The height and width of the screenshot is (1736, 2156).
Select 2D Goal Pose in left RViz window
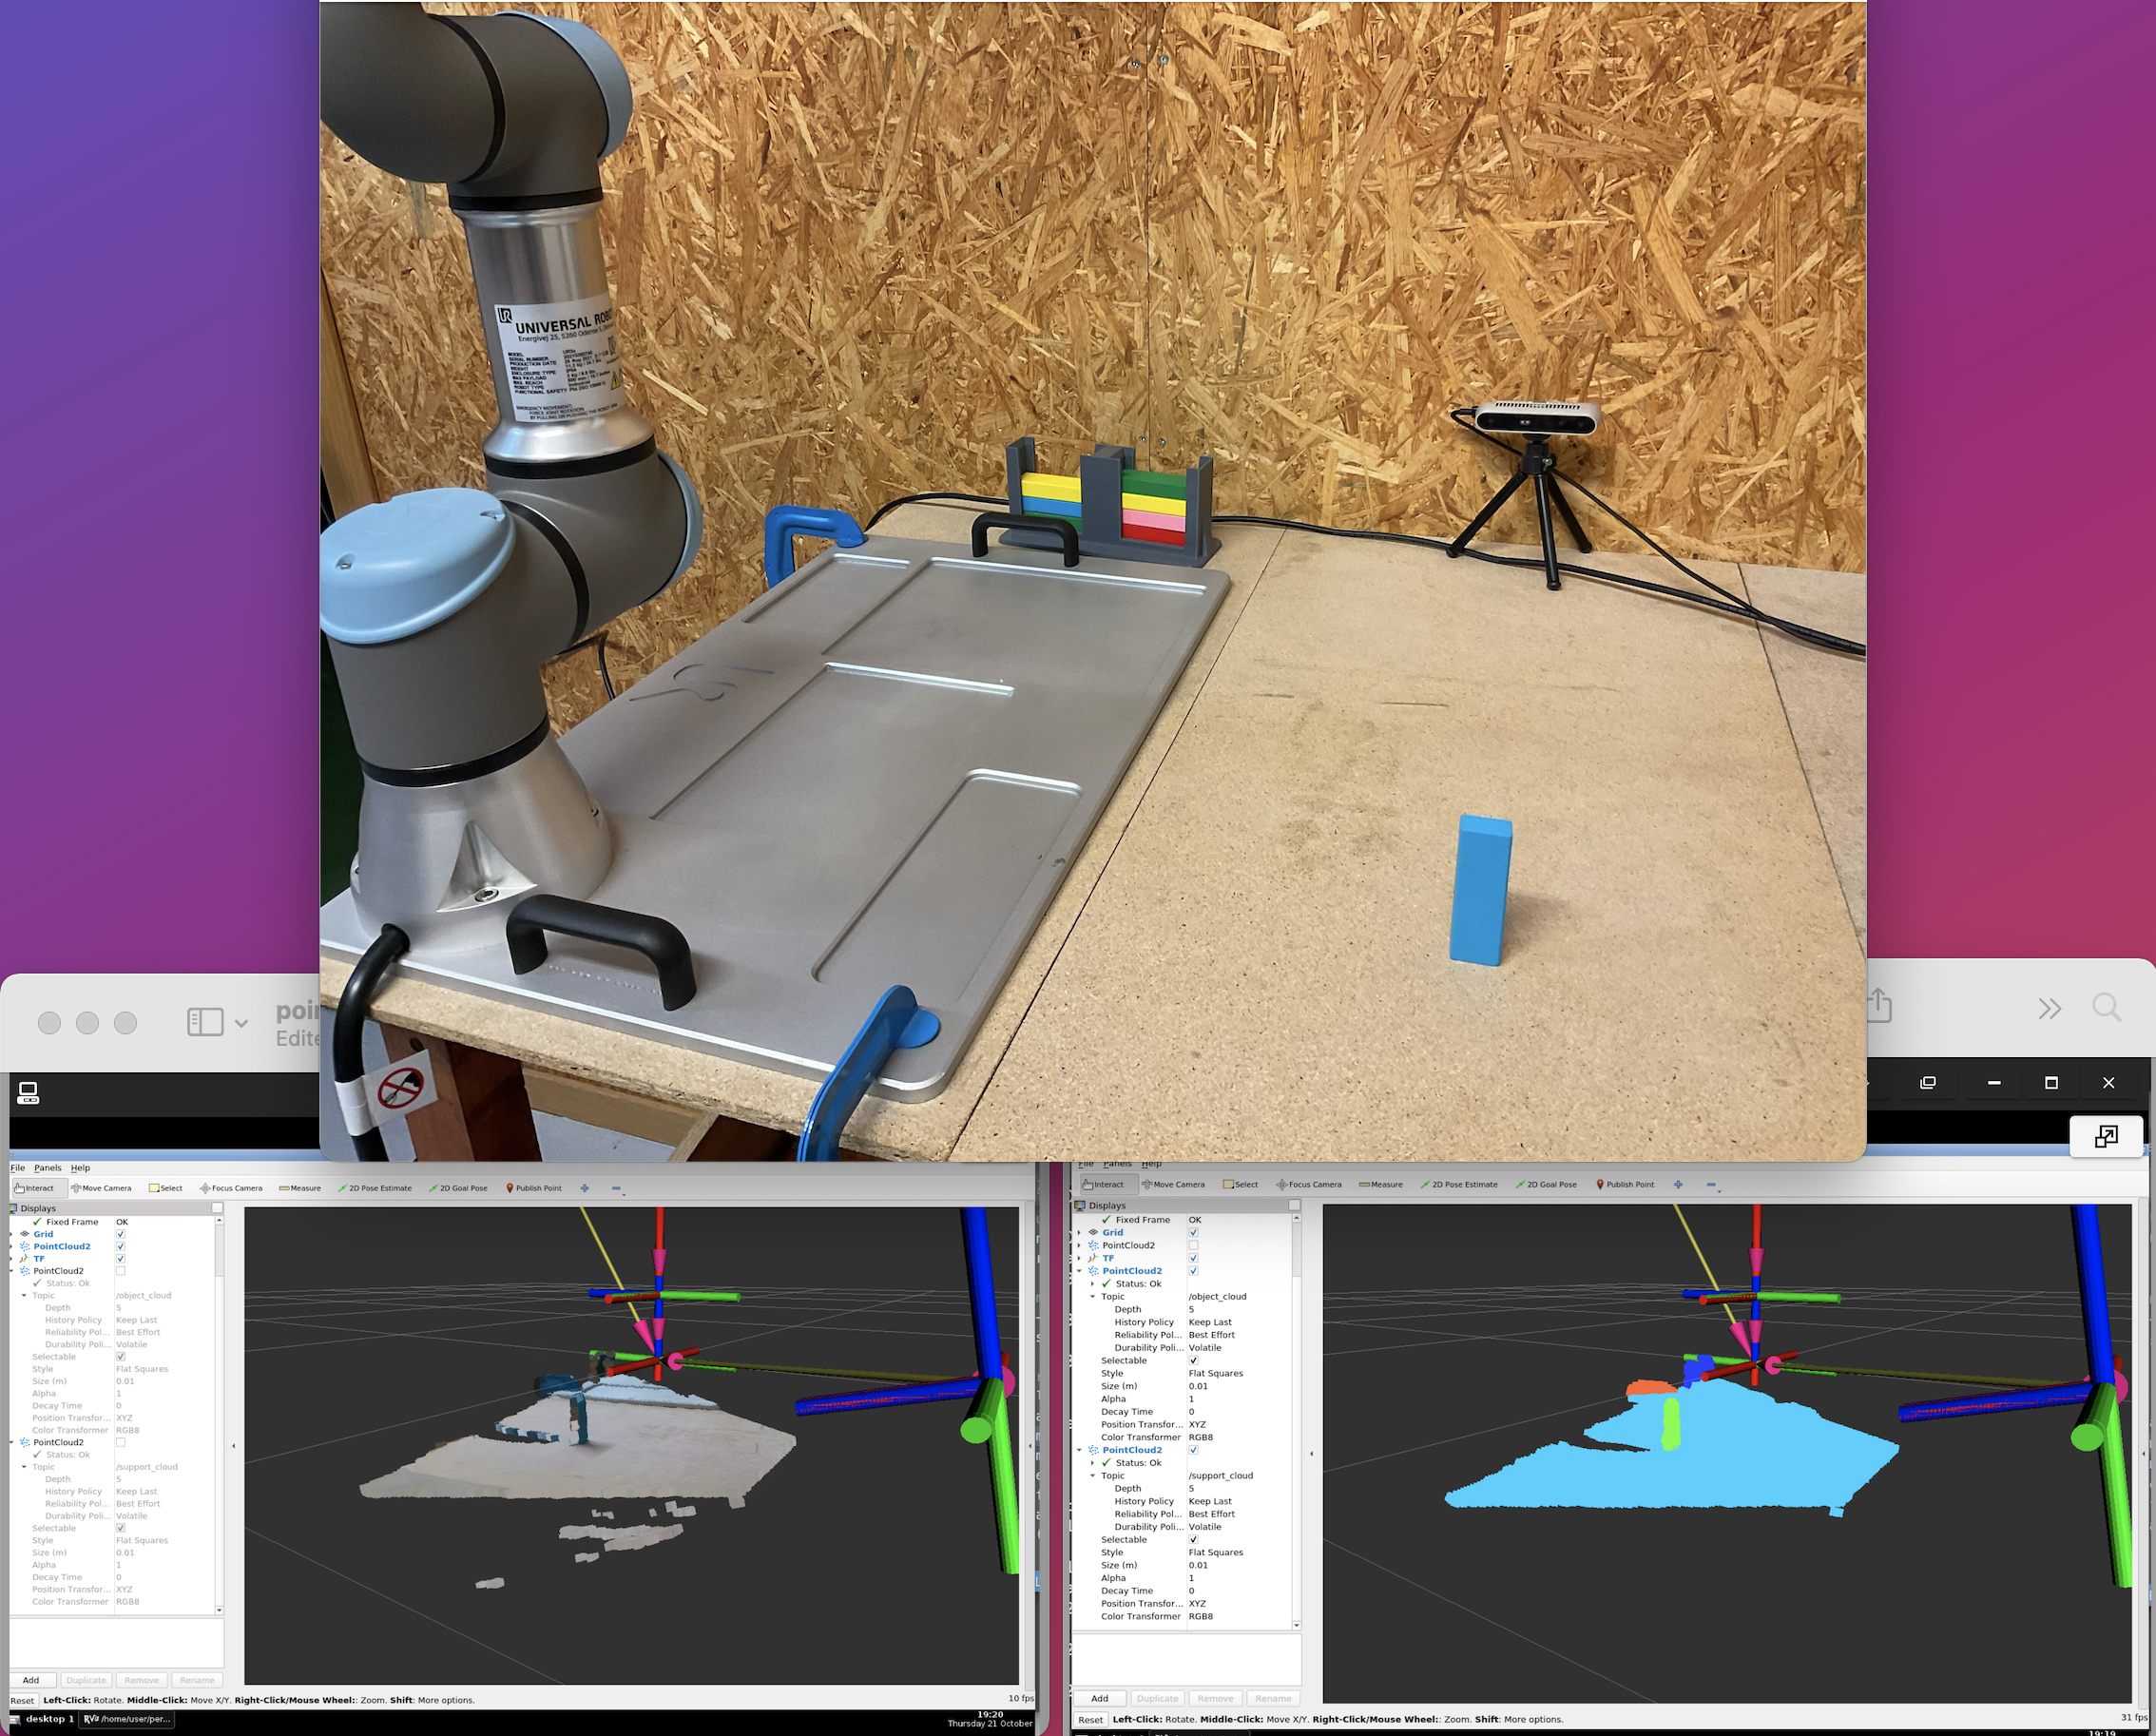pos(458,1188)
